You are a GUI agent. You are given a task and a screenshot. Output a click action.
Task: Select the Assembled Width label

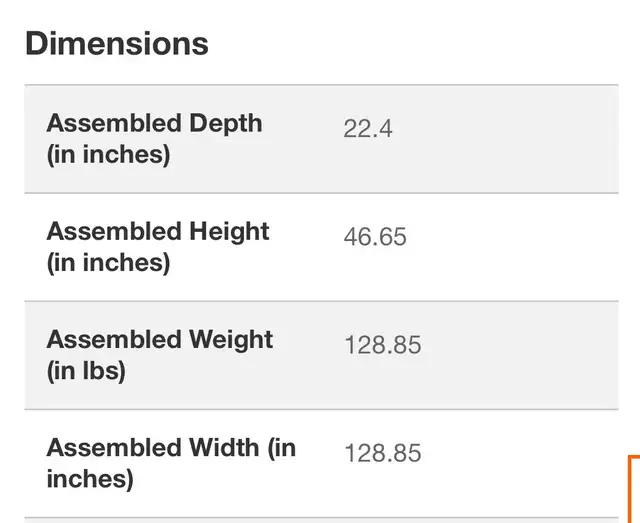171,463
